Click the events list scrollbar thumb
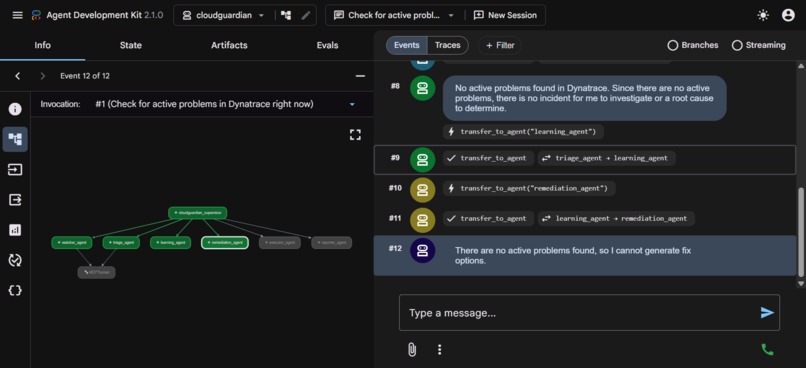Screen dimensions: 806x368 pos(800,231)
